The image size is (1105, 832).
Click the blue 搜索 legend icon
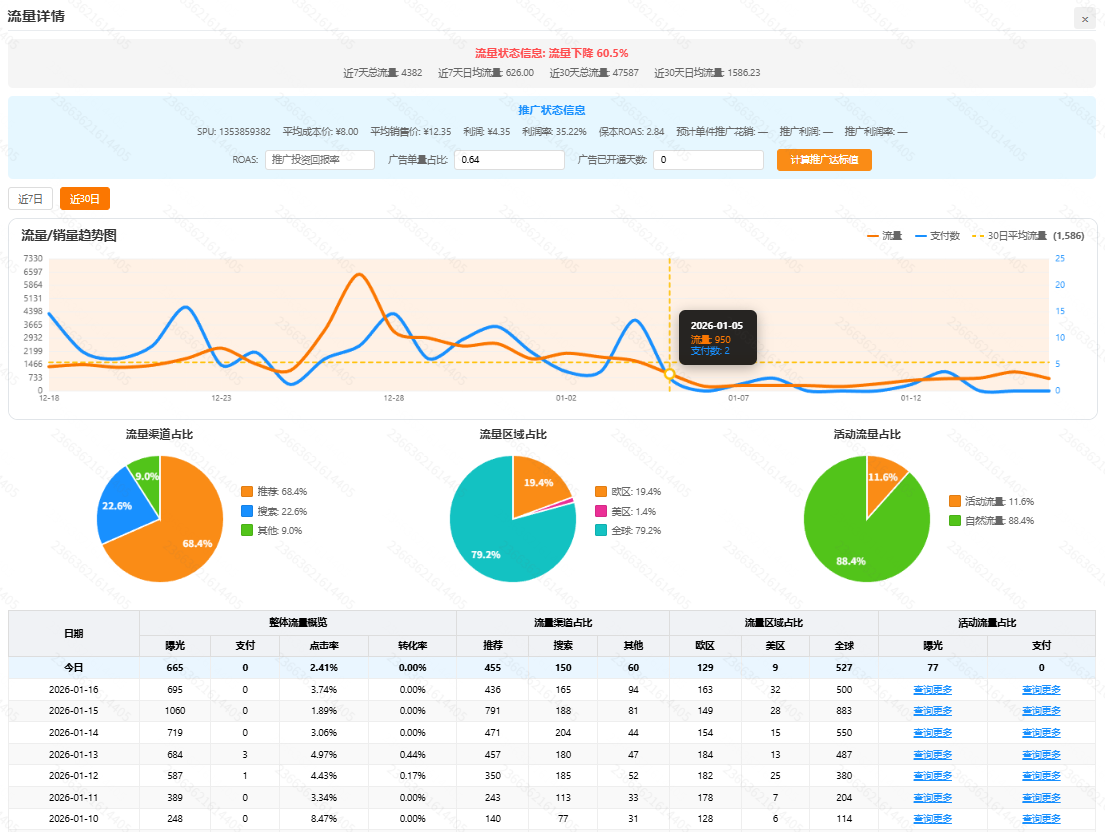tap(247, 511)
